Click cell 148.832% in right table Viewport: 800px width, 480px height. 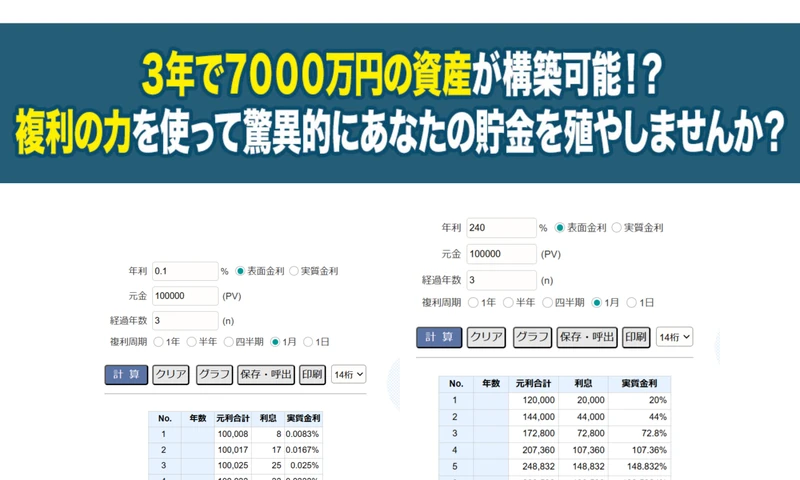coord(639,467)
